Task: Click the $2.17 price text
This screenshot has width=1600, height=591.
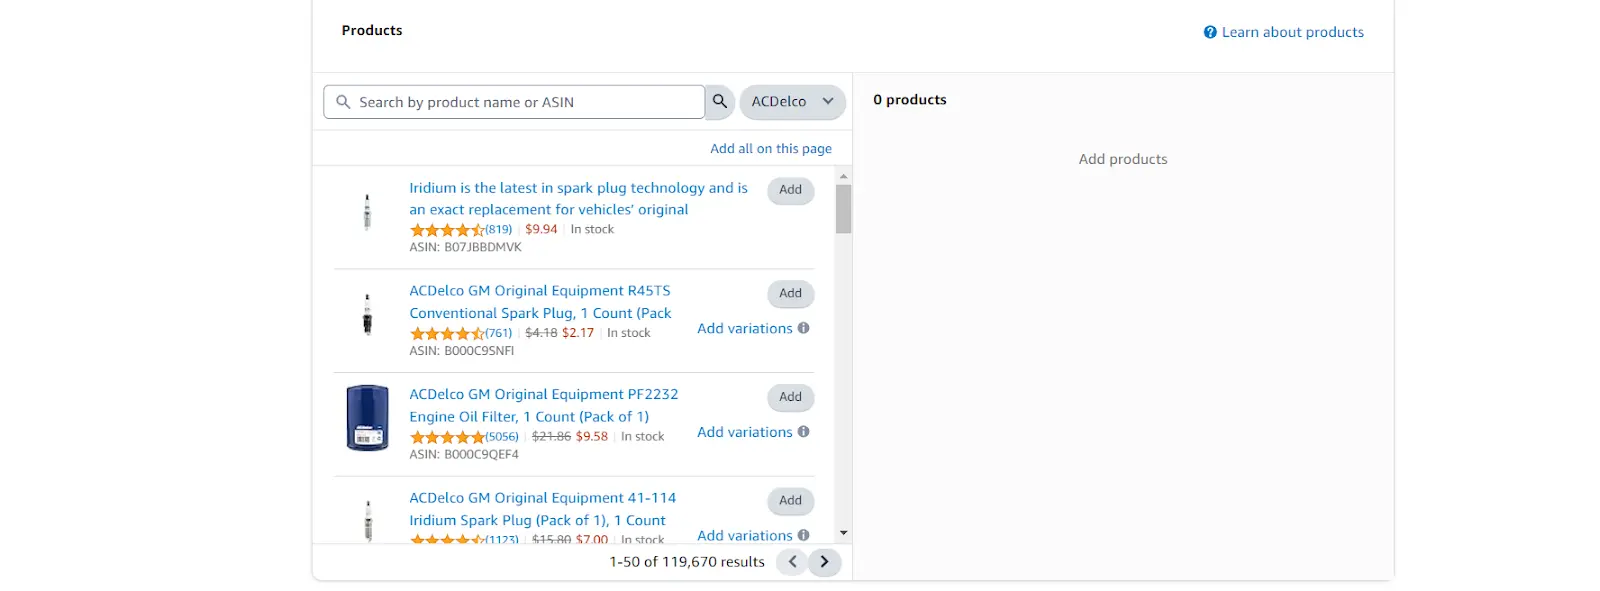Action: (x=578, y=333)
